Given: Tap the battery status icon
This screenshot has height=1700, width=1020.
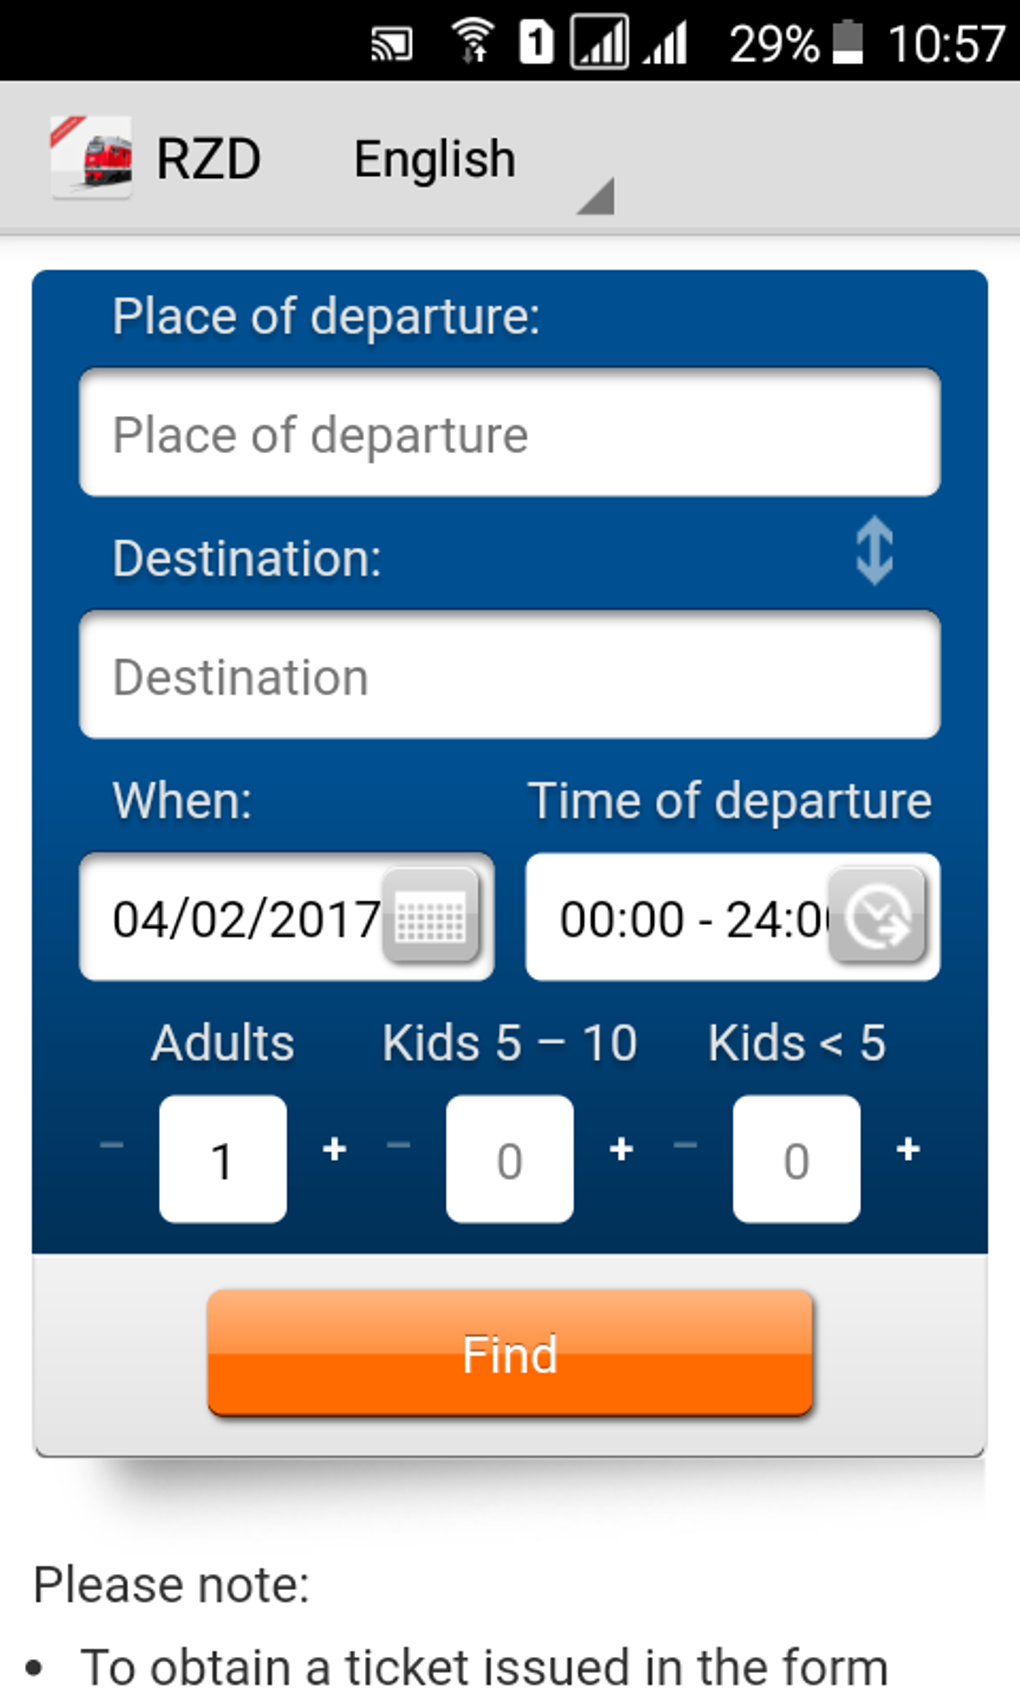Looking at the screenshot, I should (847, 42).
